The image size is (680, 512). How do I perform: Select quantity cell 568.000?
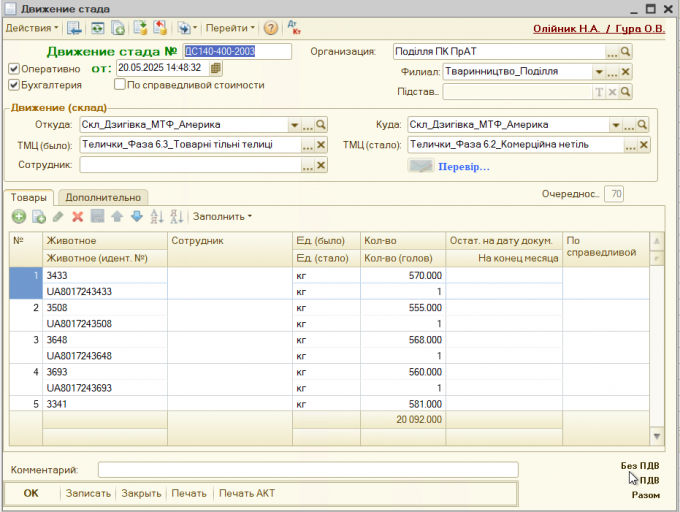point(403,340)
